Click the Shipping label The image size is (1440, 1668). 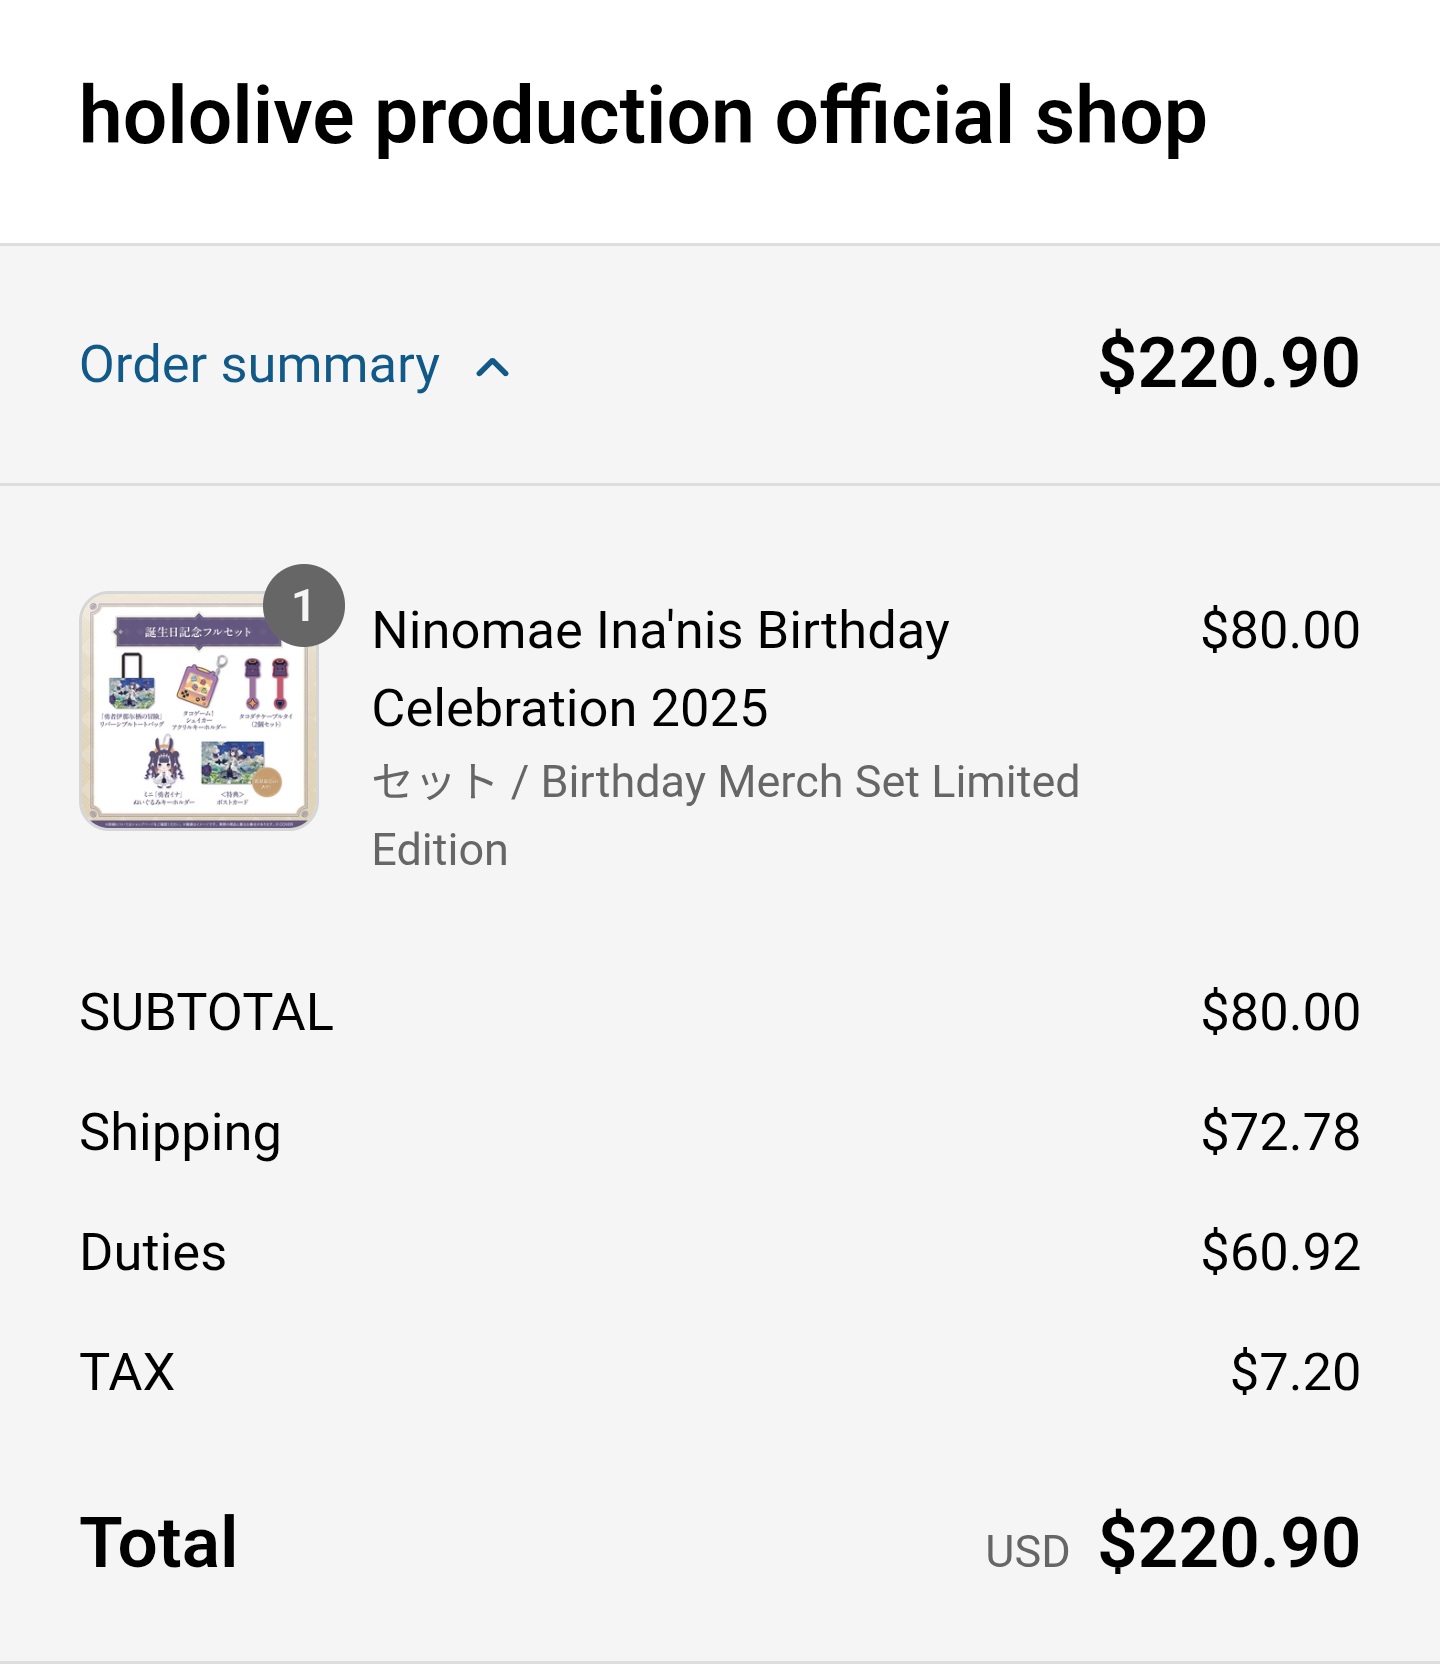(180, 1132)
